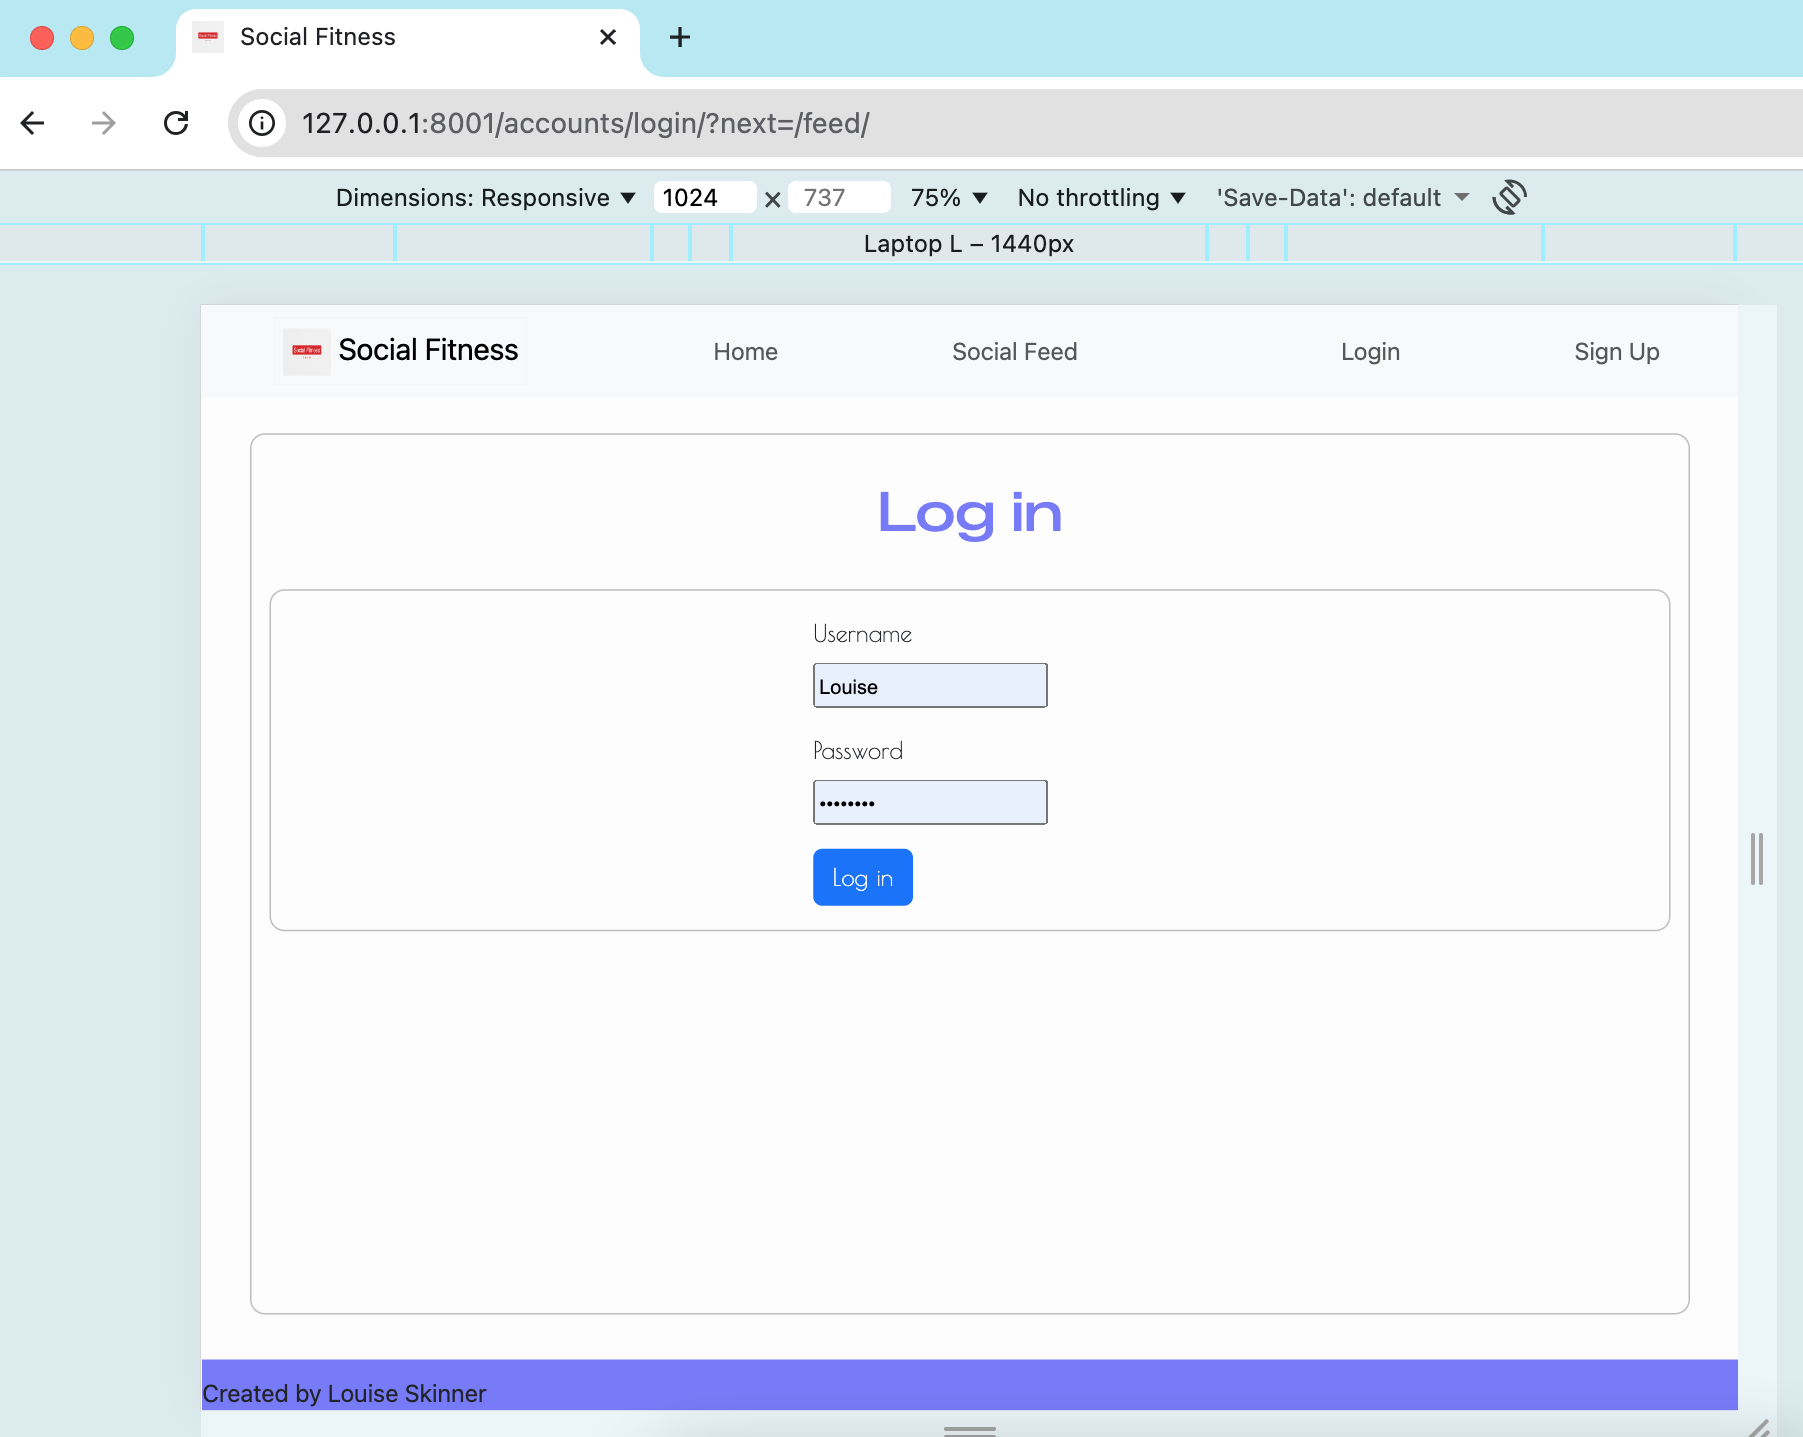This screenshot has width=1803, height=1437.
Task: Open the 'Save-Data': default dropdown
Action: pyautogui.click(x=1341, y=197)
